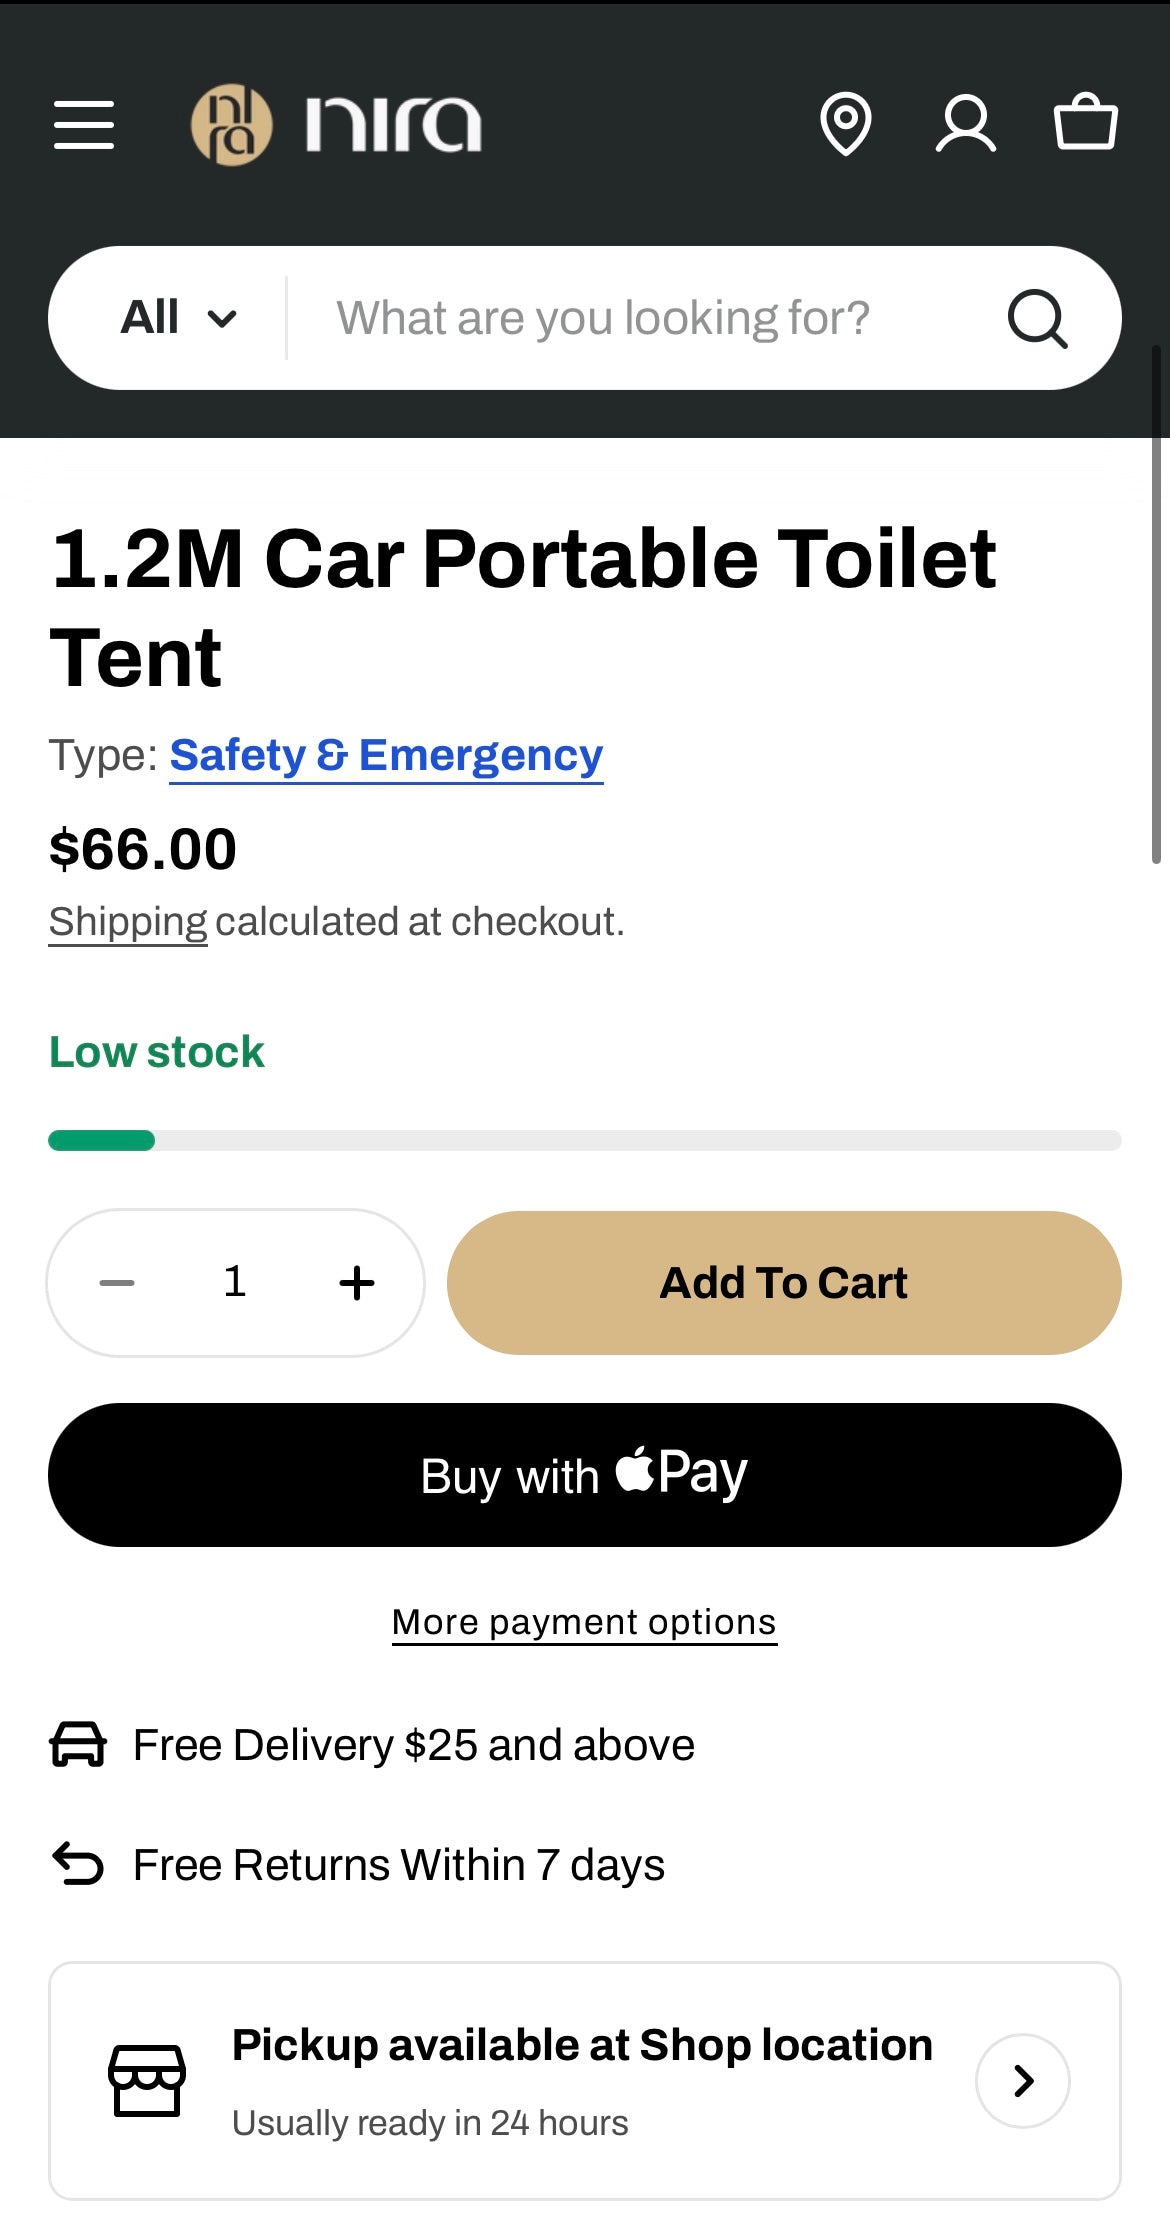
Task: Buy with Apple Pay
Action: 584,1475
